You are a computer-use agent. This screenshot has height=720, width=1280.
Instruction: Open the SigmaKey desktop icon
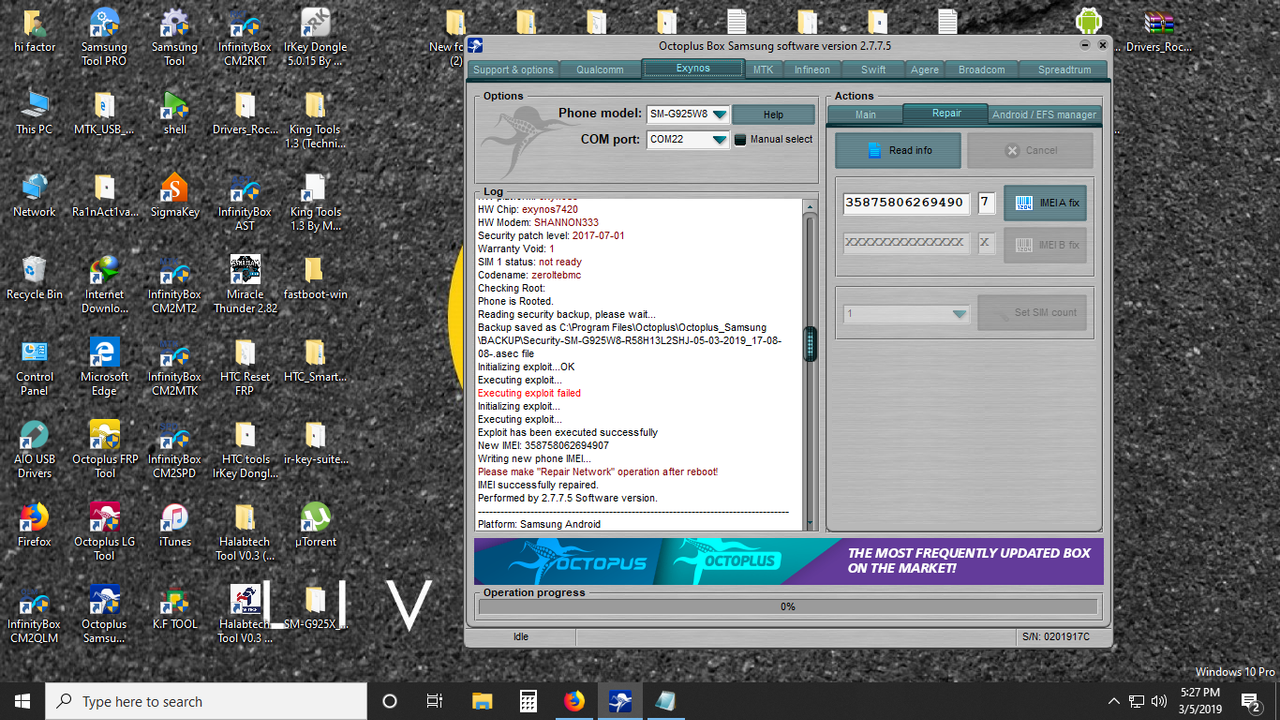(175, 196)
